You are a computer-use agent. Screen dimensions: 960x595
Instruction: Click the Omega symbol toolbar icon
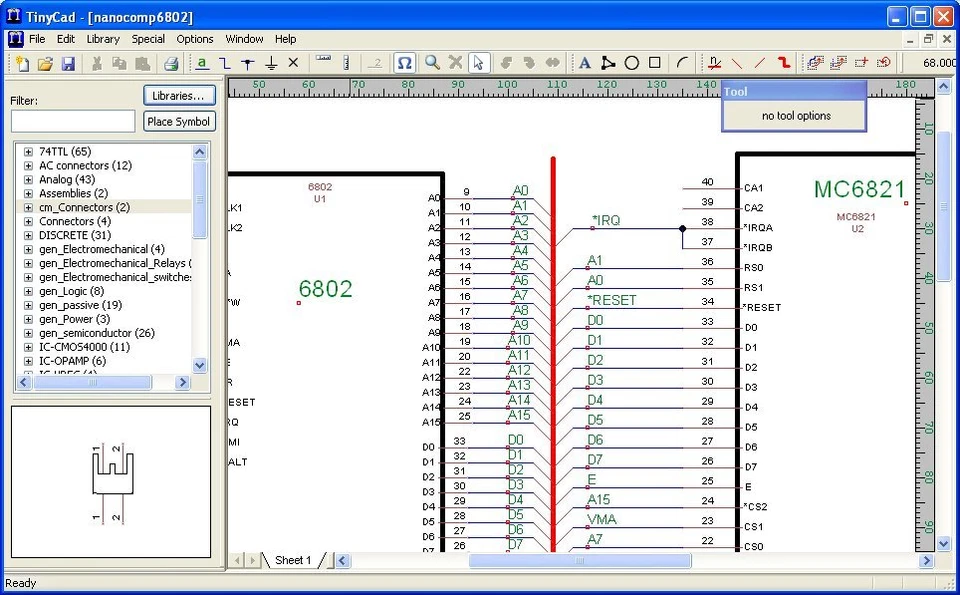click(404, 62)
